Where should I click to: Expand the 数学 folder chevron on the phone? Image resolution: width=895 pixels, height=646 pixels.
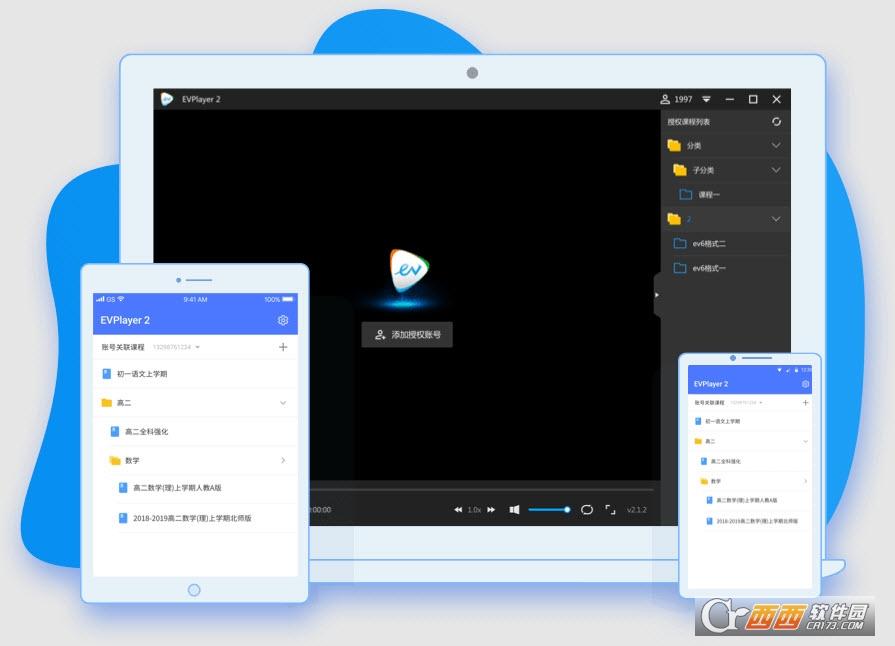[805, 481]
